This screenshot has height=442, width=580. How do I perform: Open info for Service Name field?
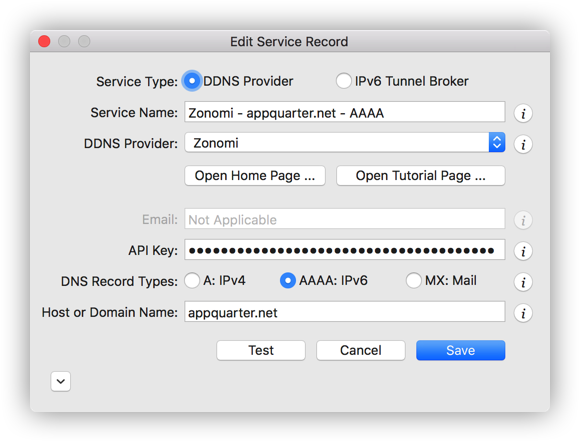(x=523, y=113)
